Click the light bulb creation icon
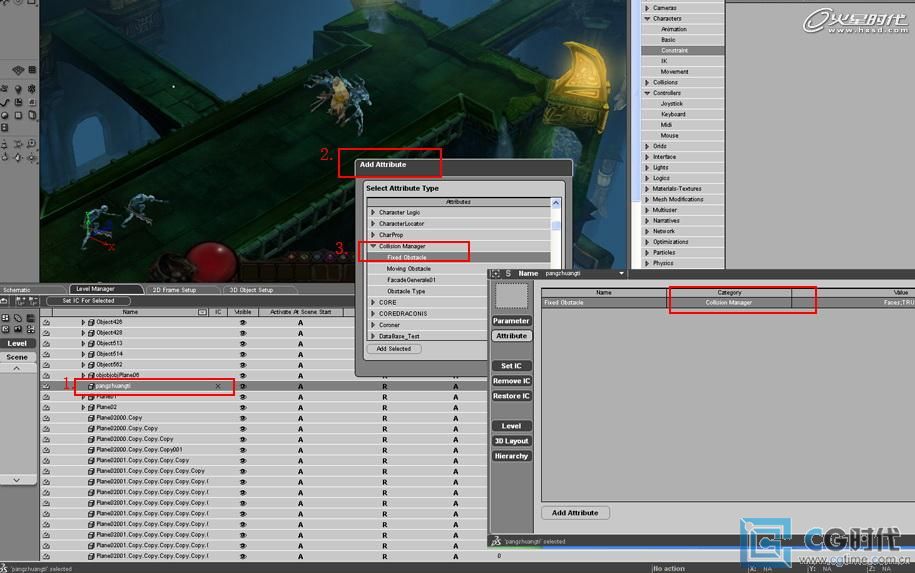 tap(18, 89)
